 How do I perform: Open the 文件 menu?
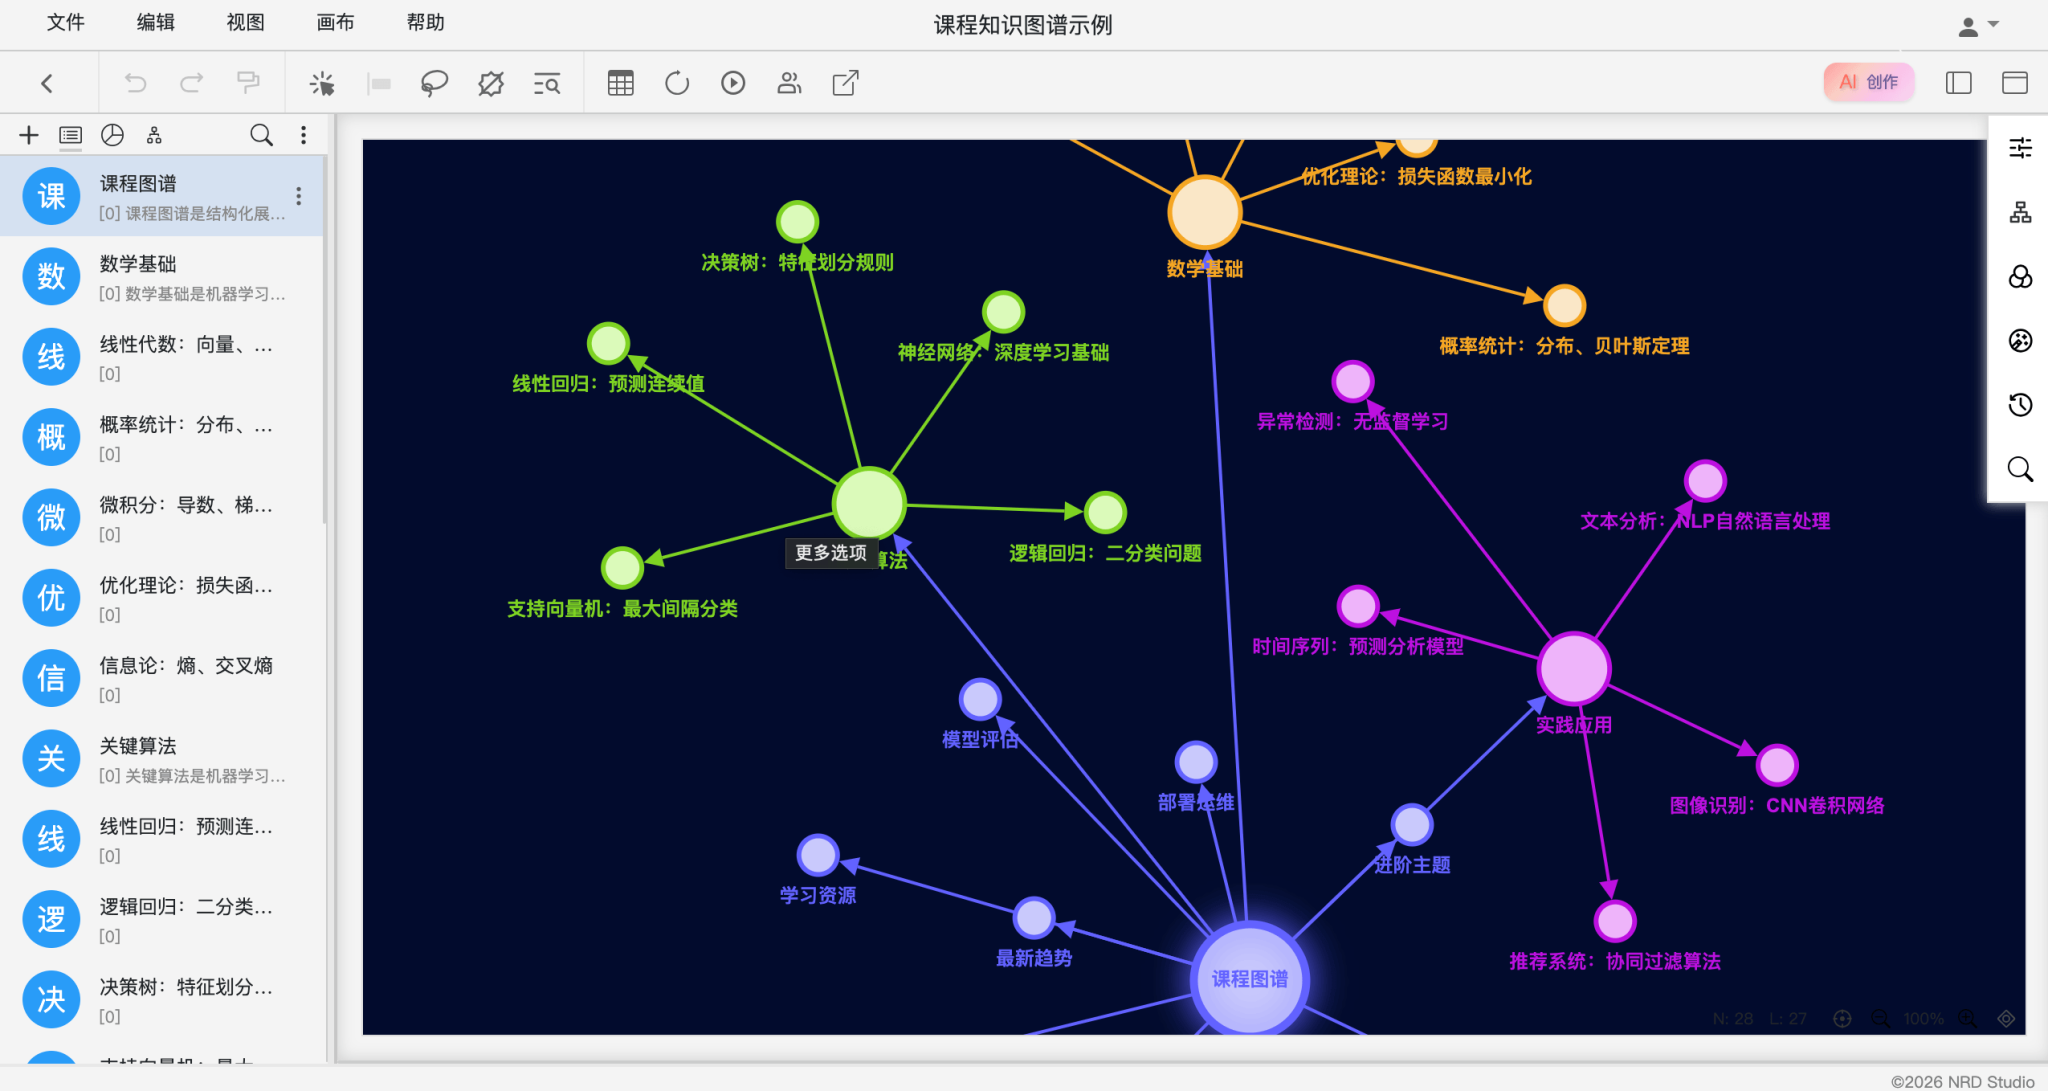click(66, 22)
